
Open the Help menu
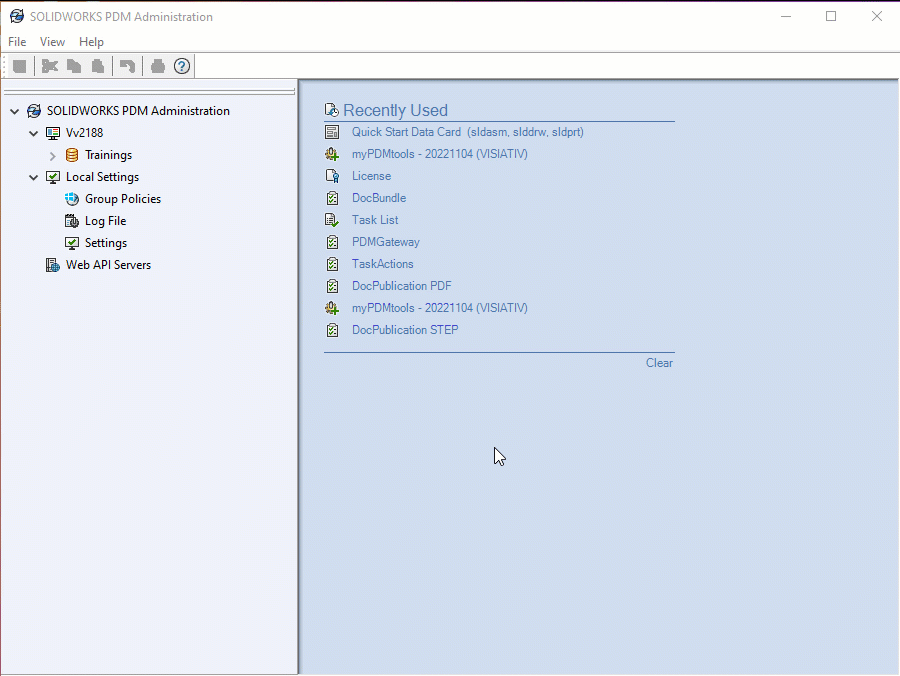(x=91, y=42)
